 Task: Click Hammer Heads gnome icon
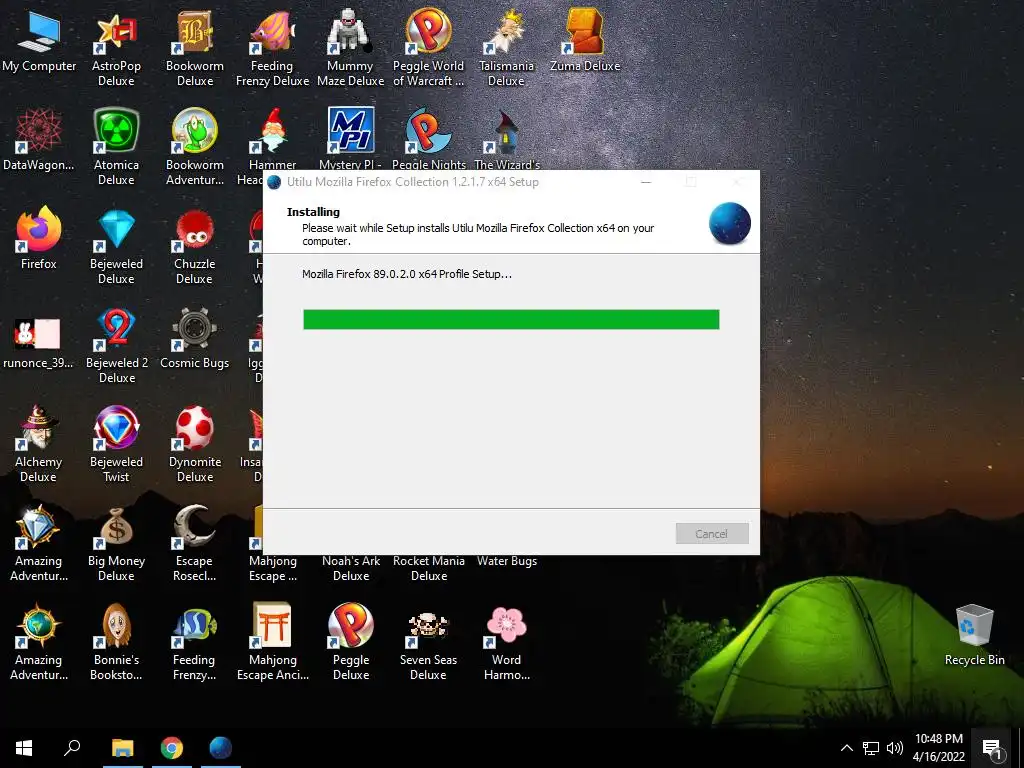pyautogui.click(x=273, y=131)
